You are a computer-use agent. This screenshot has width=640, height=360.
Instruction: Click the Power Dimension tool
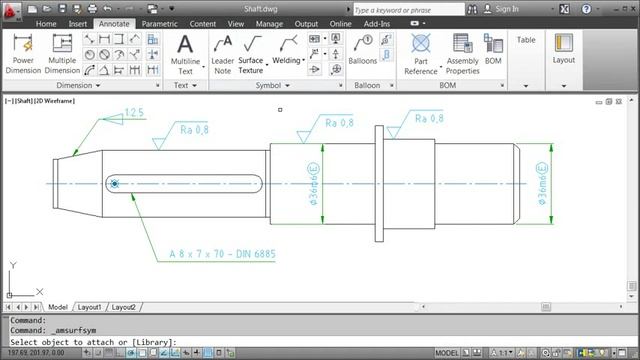23,54
